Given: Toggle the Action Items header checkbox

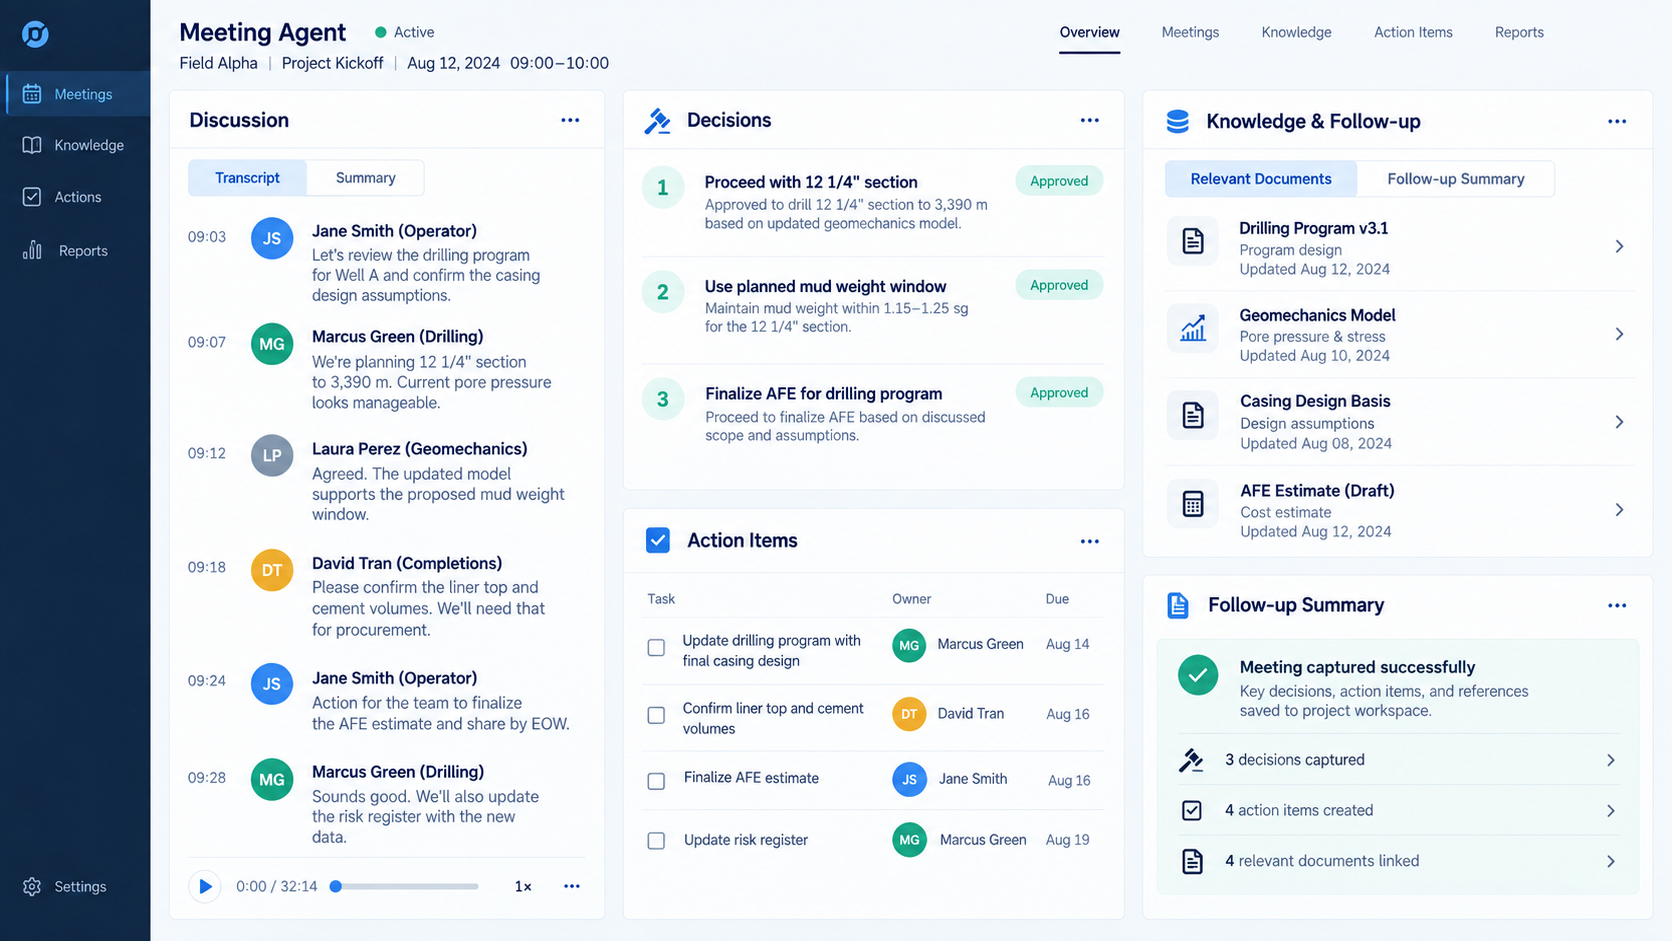Looking at the screenshot, I should point(658,540).
